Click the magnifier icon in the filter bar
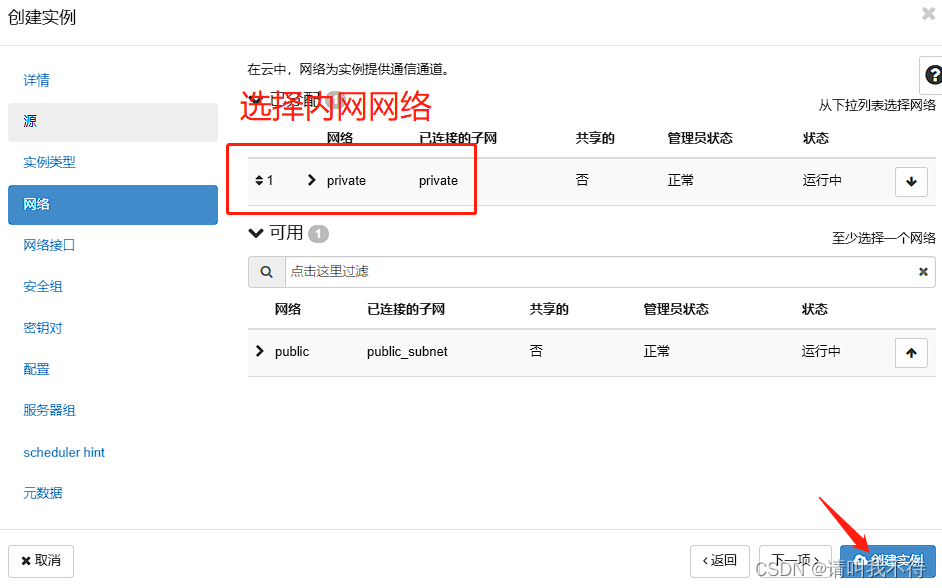942x588 pixels. pos(265,271)
